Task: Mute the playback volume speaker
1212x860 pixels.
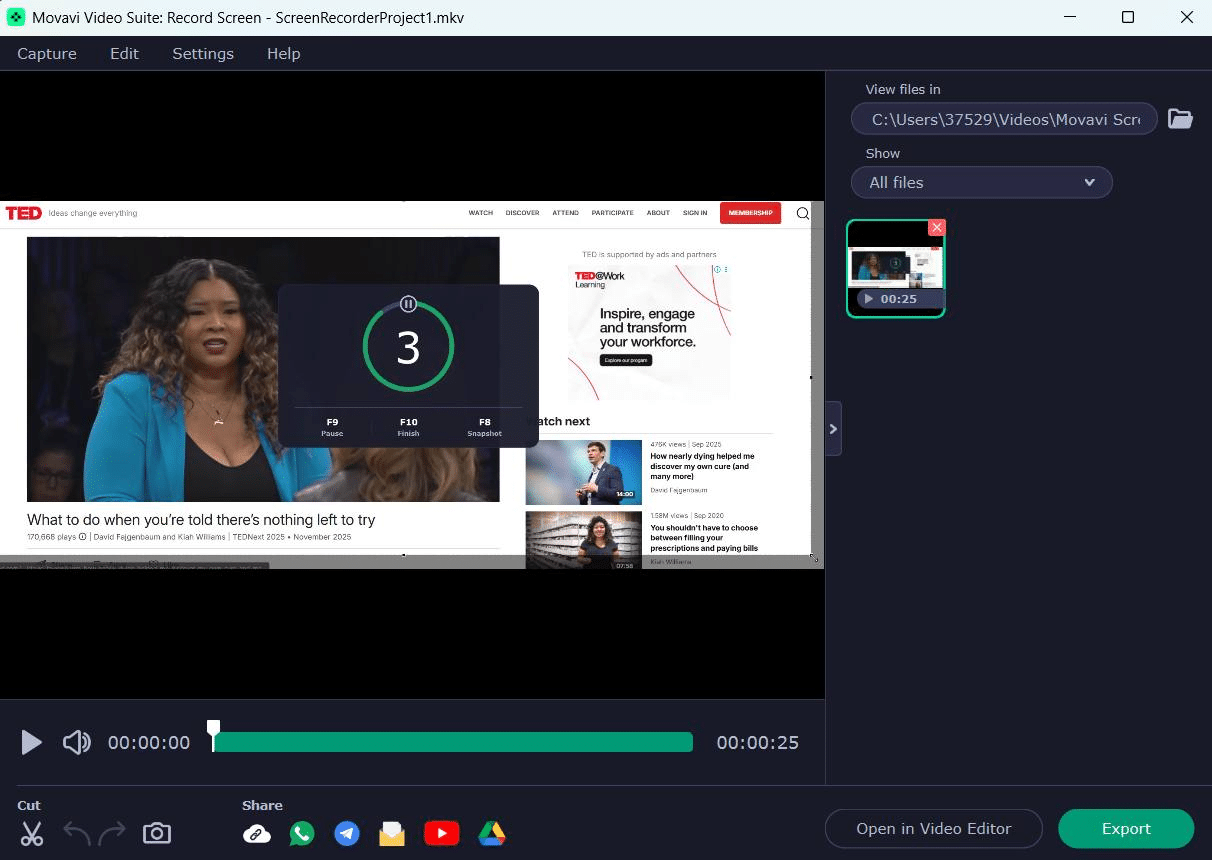Action: (77, 742)
